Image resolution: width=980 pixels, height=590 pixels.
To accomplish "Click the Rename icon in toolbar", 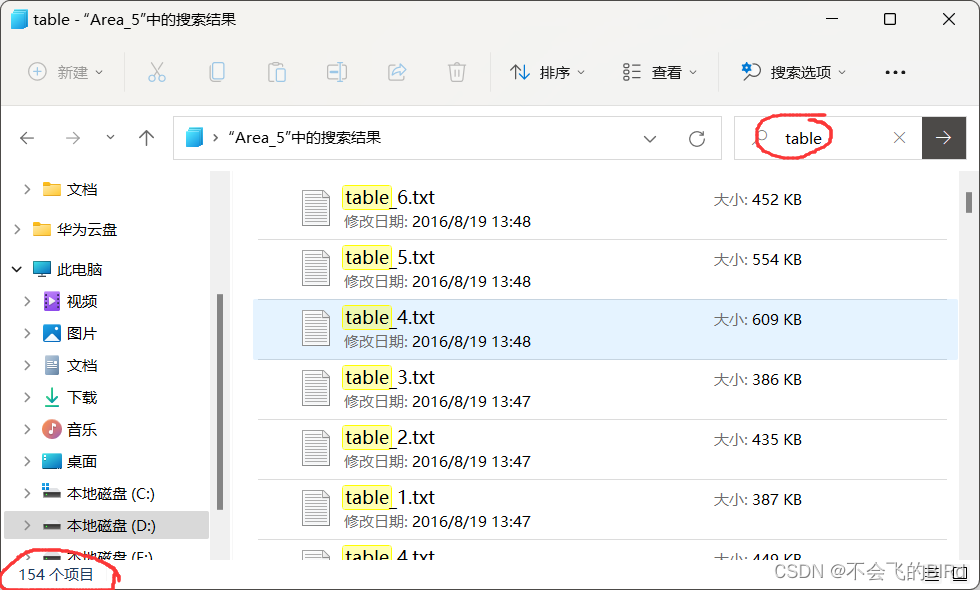I will [x=337, y=72].
